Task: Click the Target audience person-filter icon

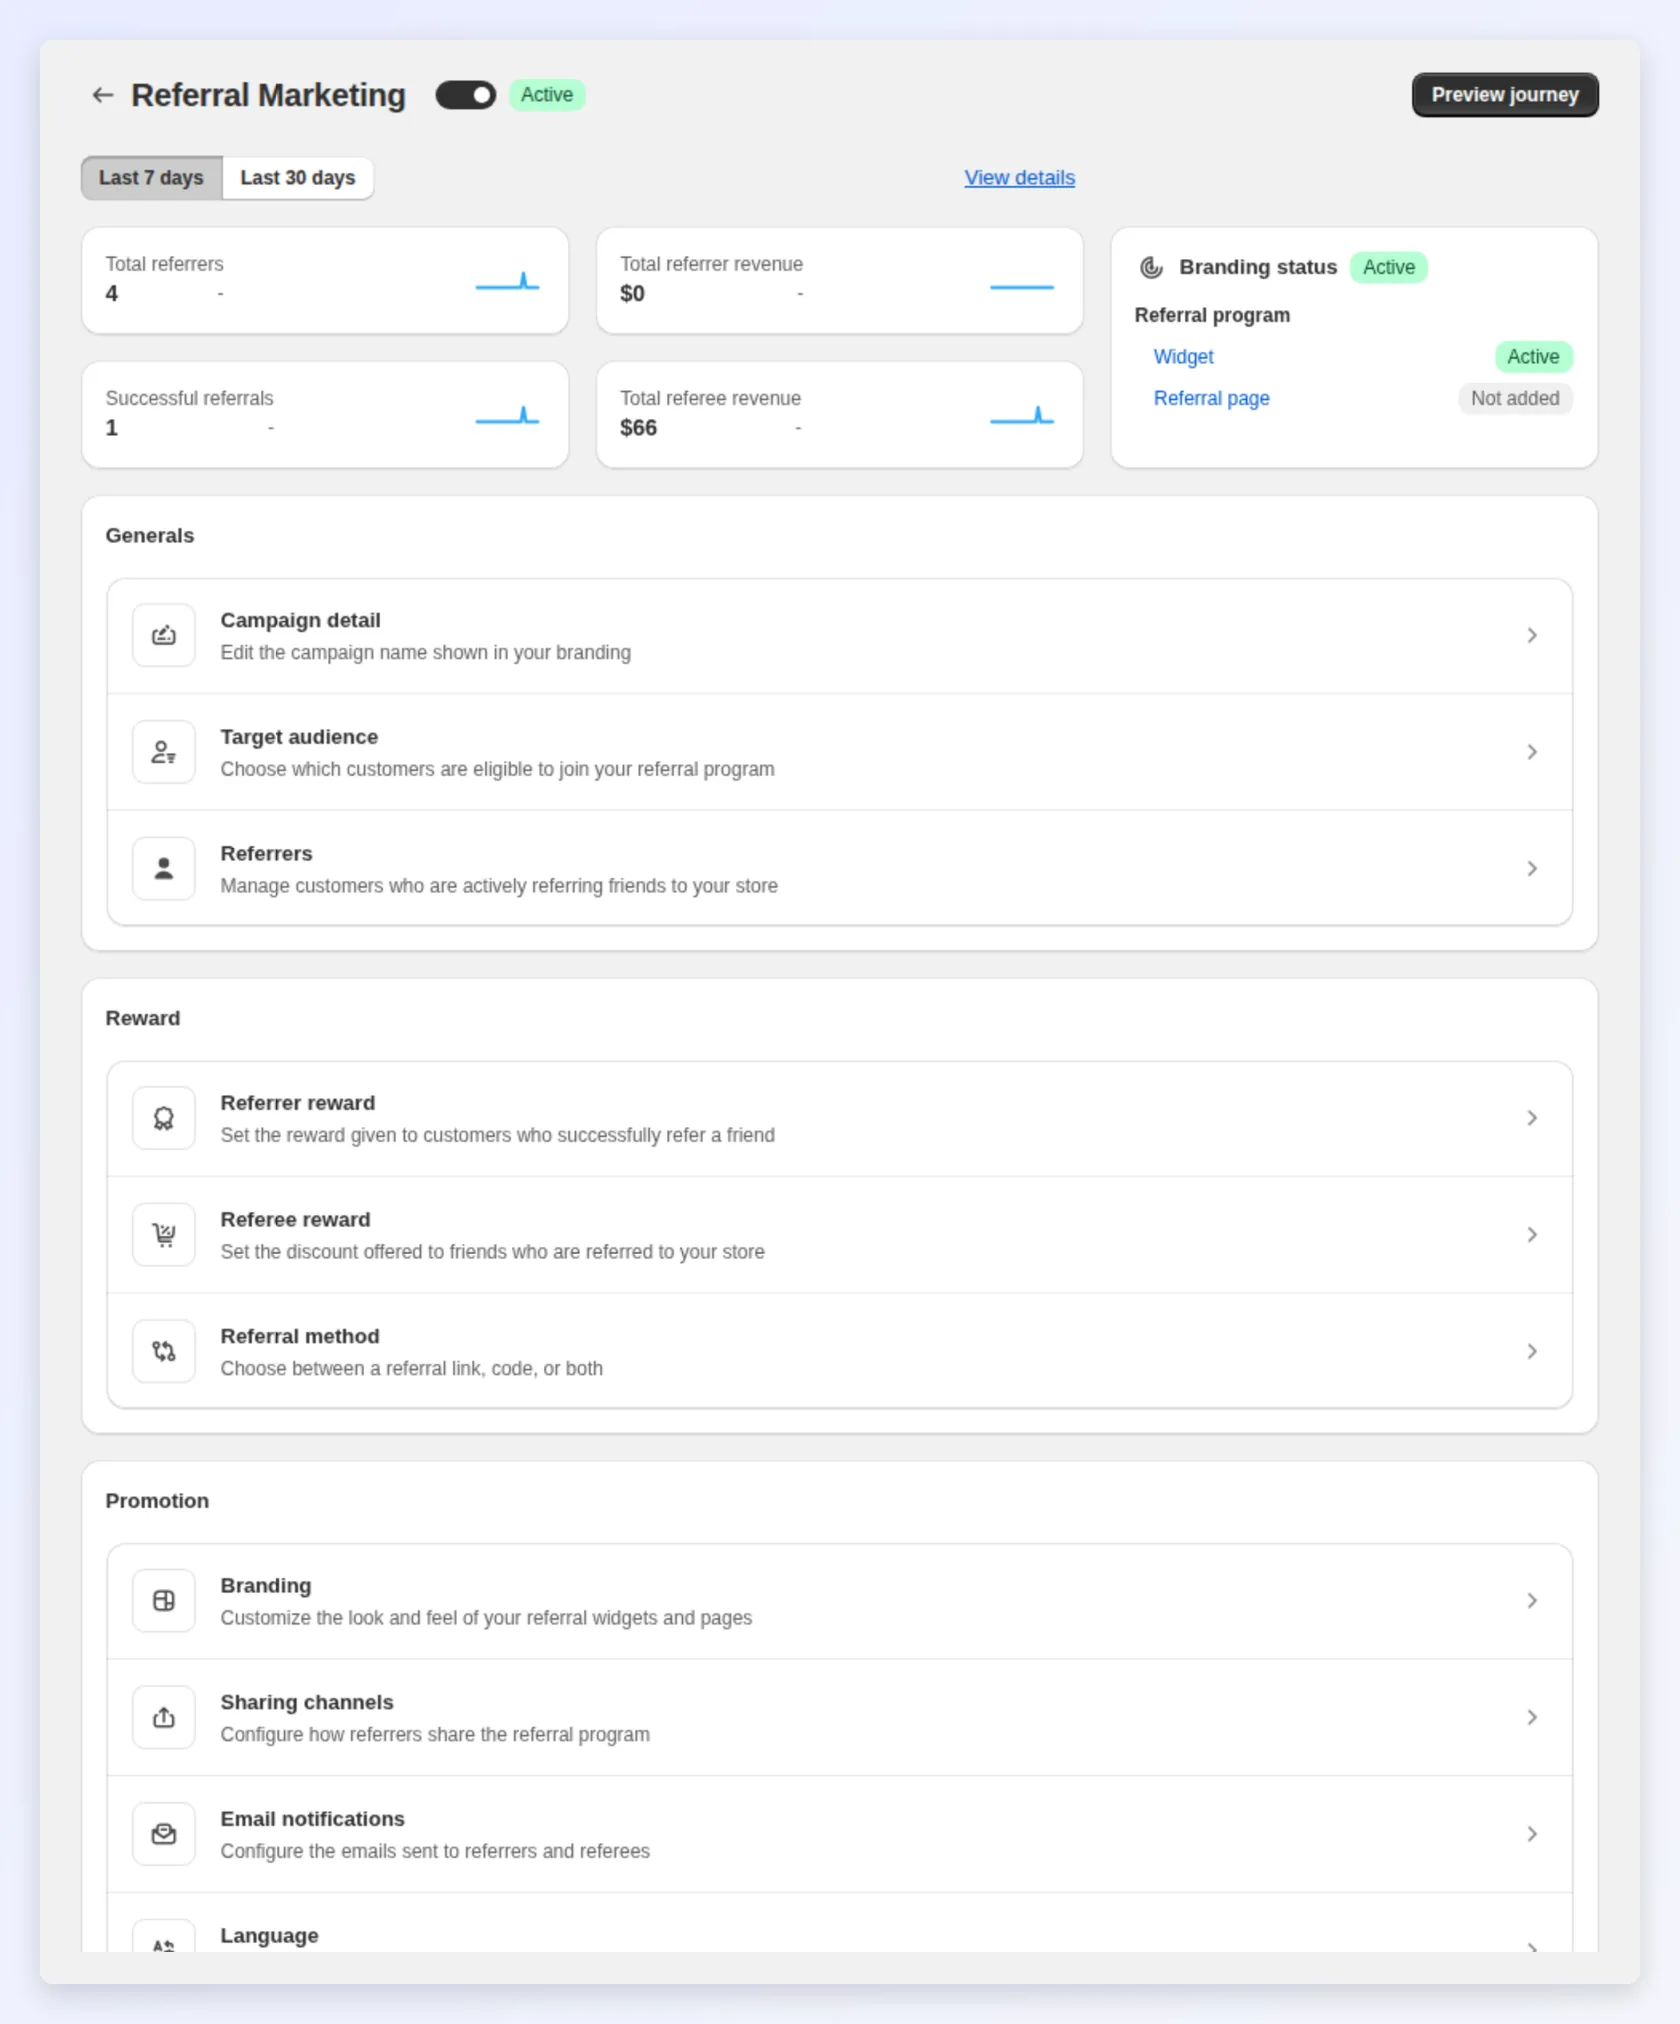Action: pyautogui.click(x=164, y=752)
